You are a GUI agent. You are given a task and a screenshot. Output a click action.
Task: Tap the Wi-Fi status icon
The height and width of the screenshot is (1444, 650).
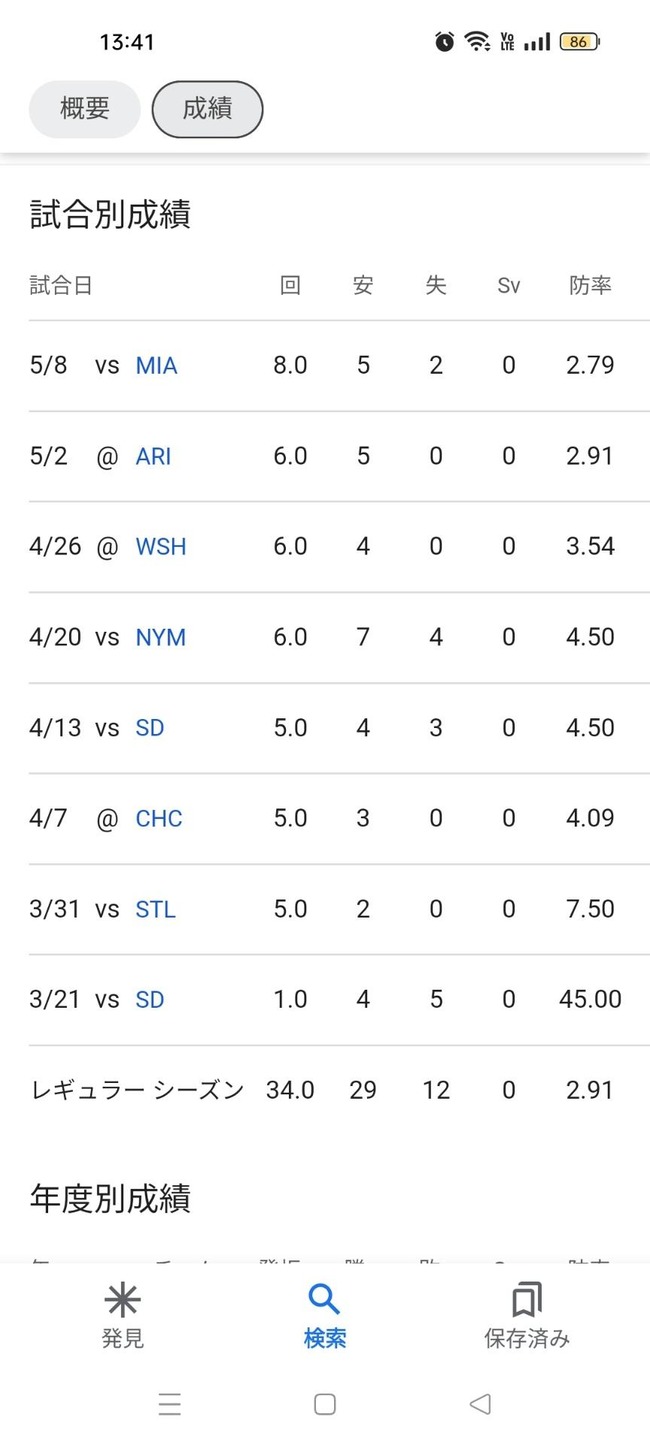click(477, 41)
